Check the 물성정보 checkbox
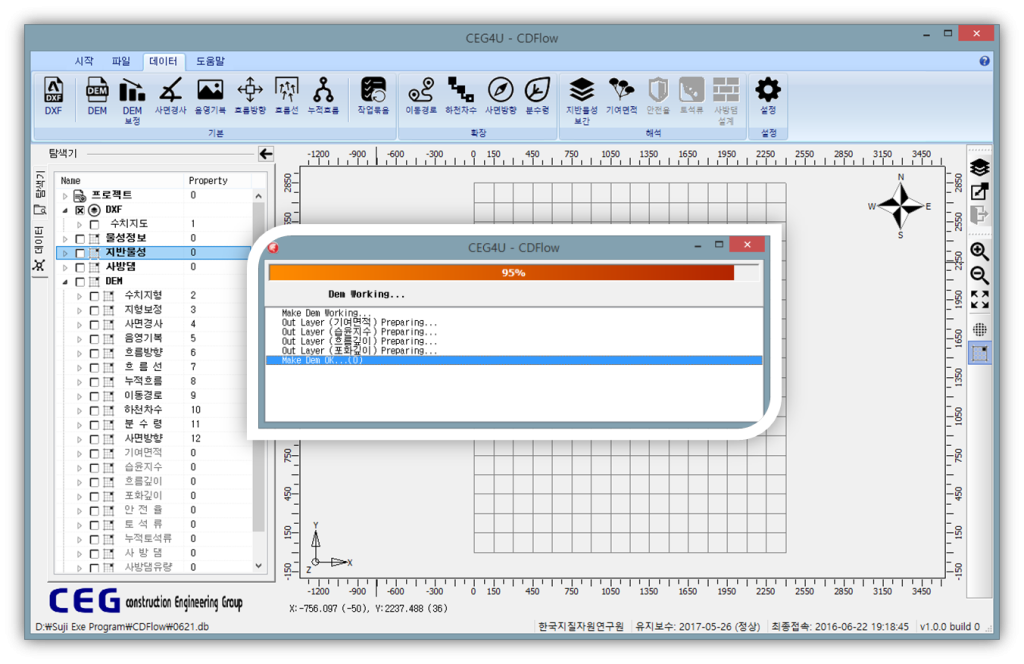Image resolution: width=1024 pixels, height=664 pixels. (80, 239)
